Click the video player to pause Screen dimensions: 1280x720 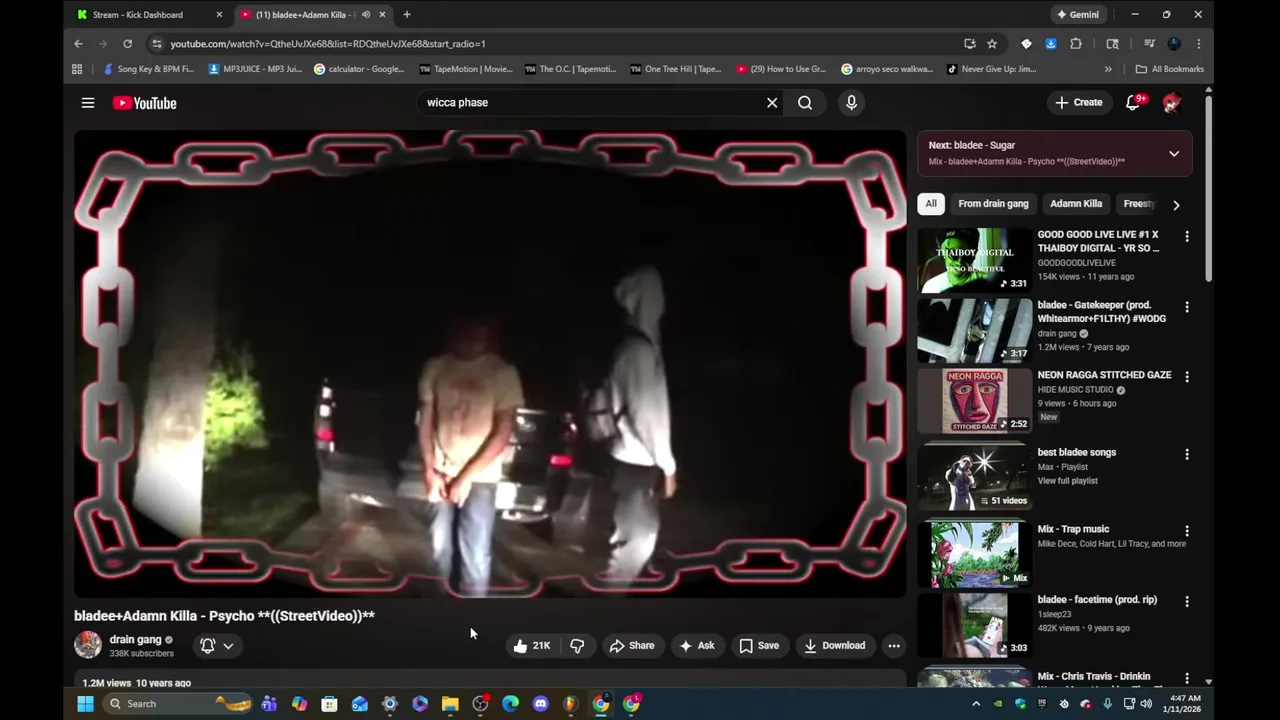490,364
